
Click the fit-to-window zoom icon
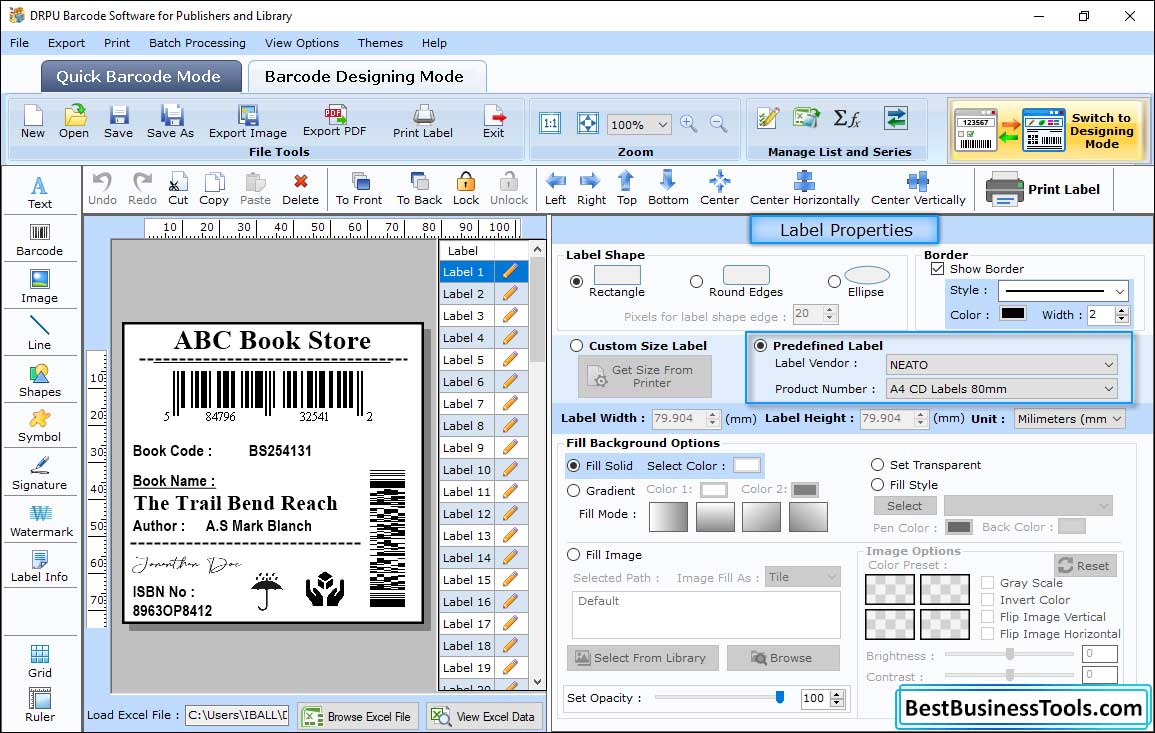point(588,123)
